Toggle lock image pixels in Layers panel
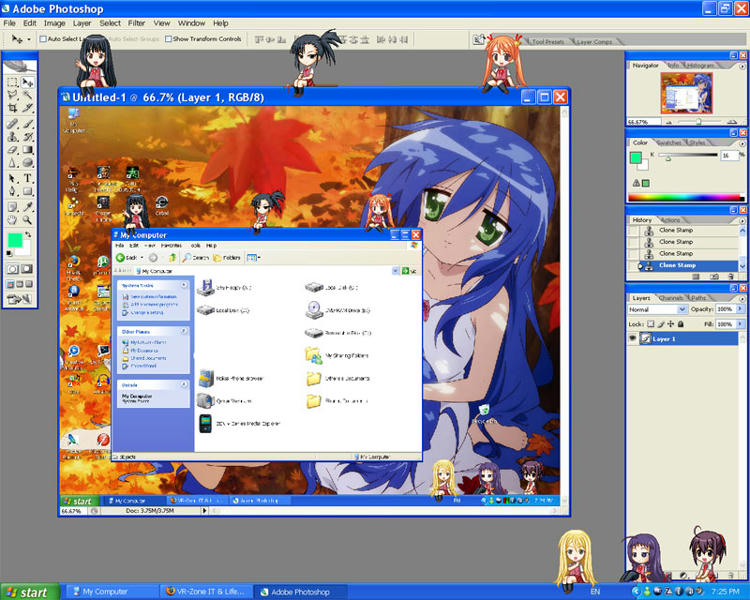750x600 pixels. [x=661, y=324]
